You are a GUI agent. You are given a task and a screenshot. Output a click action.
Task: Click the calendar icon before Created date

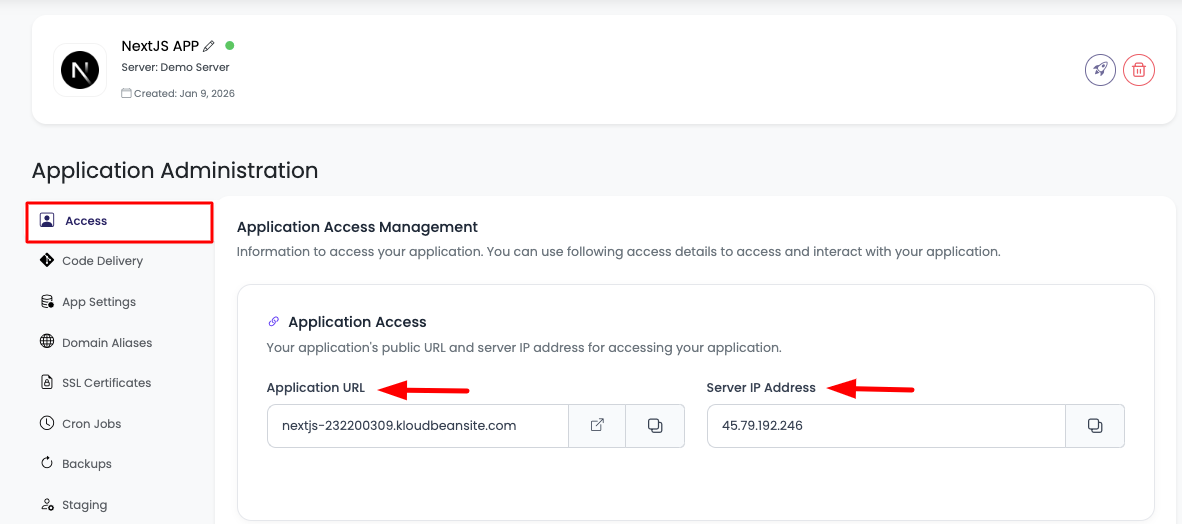click(x=127, y=93)
